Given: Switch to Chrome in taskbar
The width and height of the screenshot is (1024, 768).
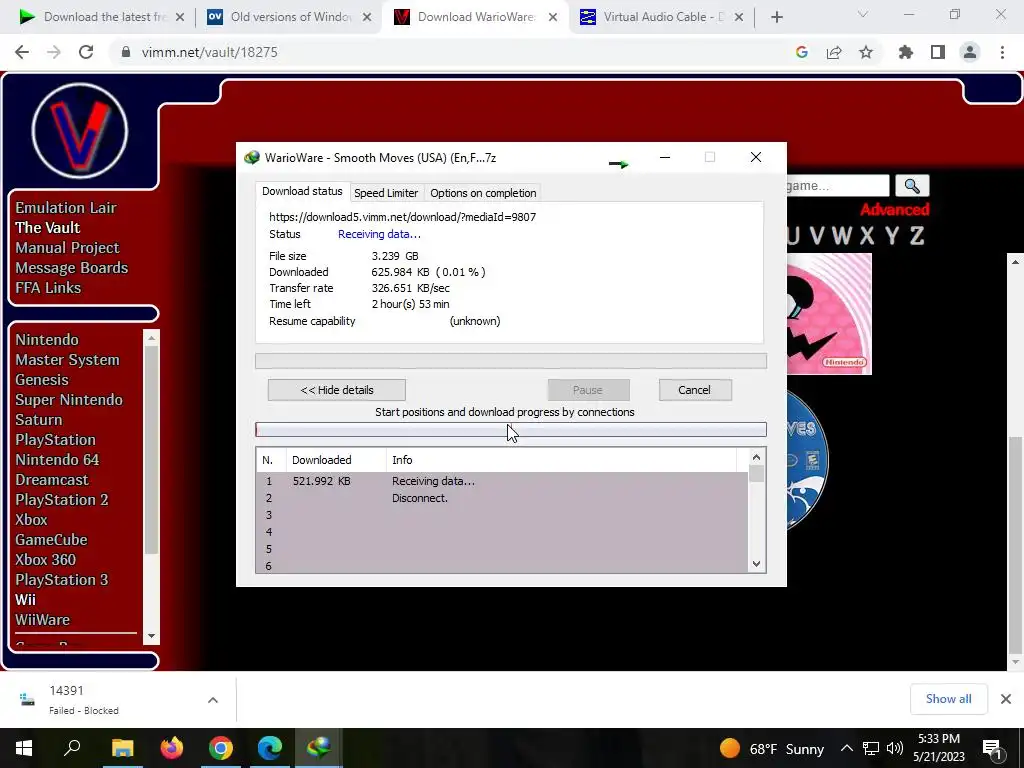Looking at the screenshot, I should click(x=221, y=748).
